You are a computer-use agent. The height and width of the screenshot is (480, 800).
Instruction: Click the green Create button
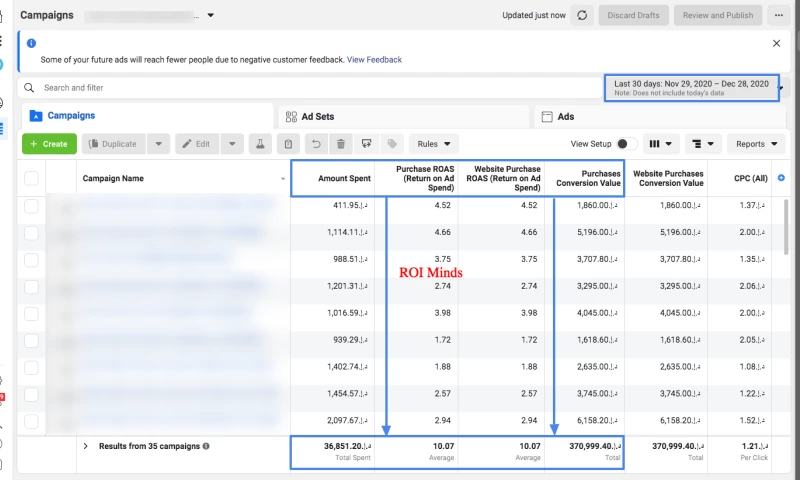(x=48, y=144)
